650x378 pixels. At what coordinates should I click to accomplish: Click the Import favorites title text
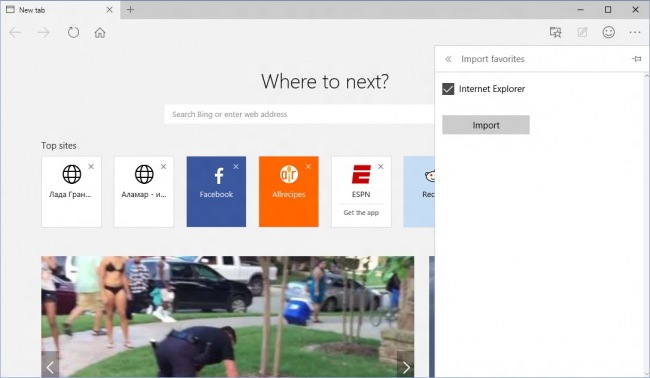493,59
